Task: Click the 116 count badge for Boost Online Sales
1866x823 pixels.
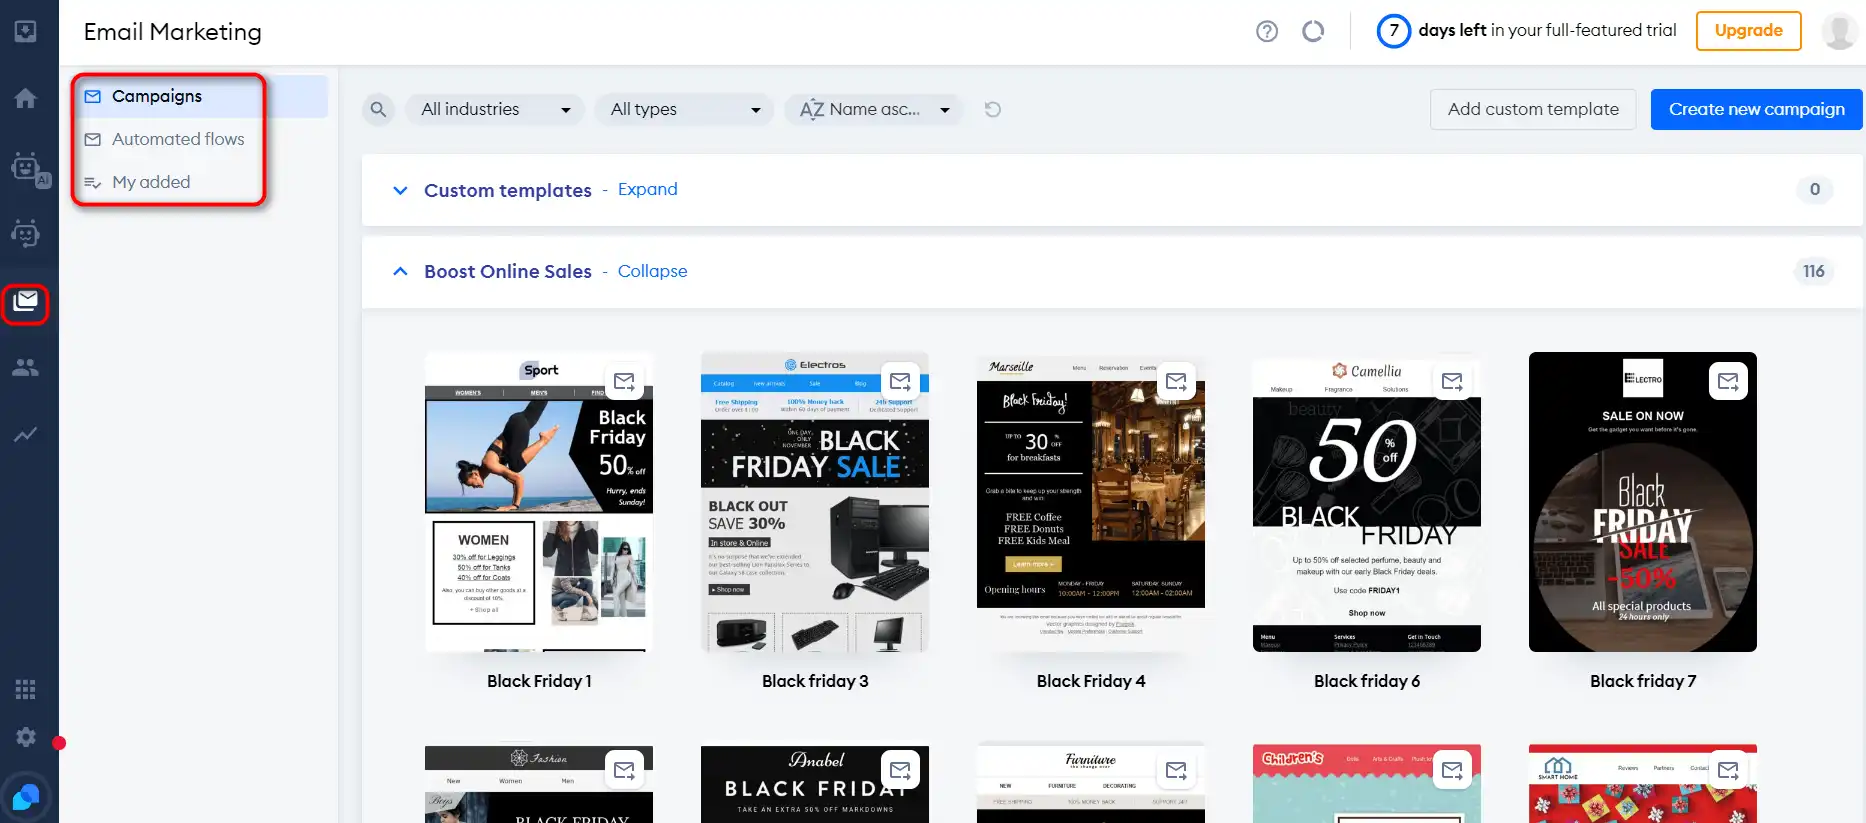Action: (x=1814, y=271)
